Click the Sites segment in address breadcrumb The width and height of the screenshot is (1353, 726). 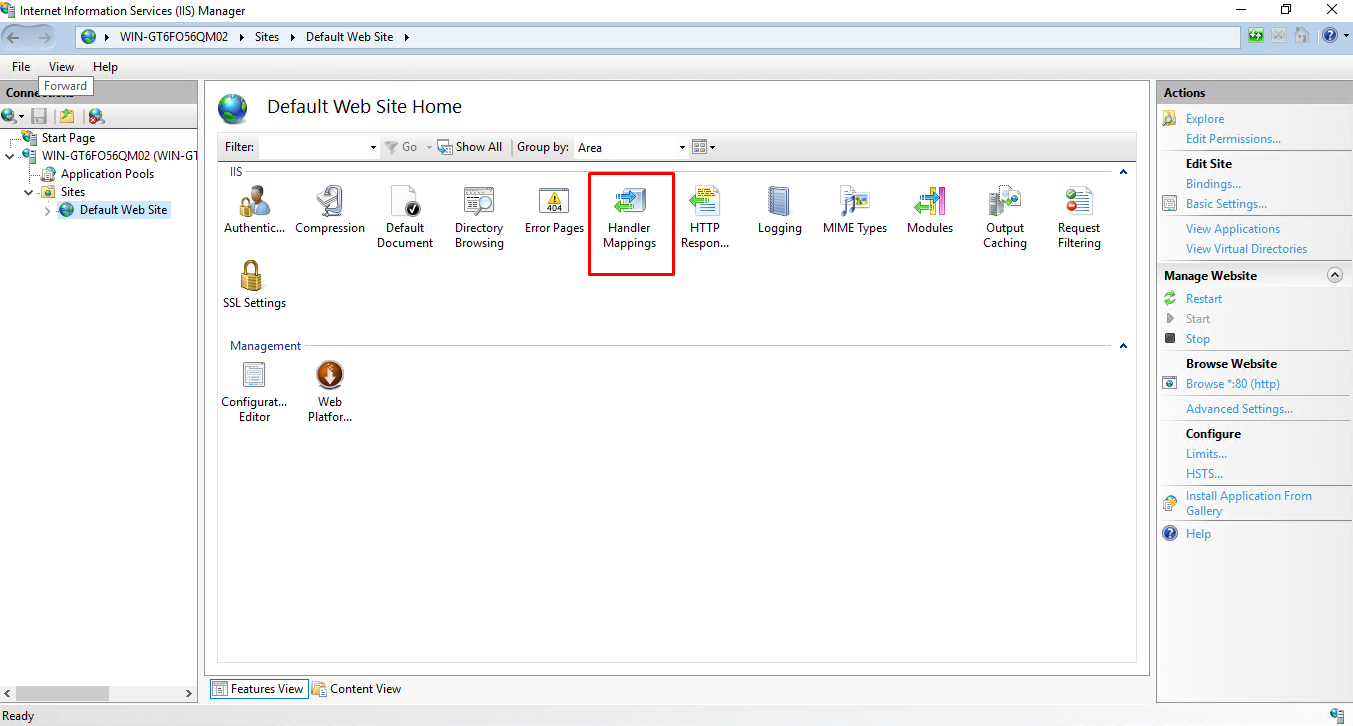click(x=267, y=37)
